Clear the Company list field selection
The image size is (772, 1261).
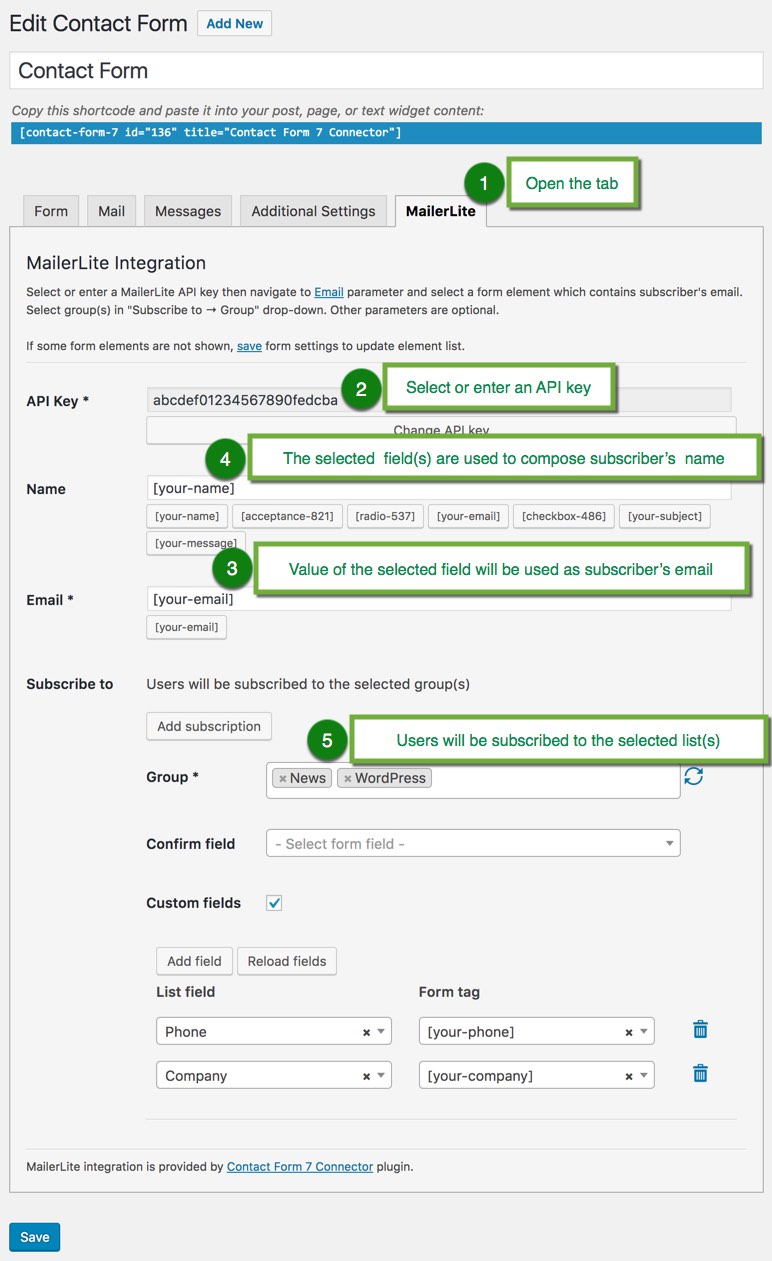(x=366, y=1076)
